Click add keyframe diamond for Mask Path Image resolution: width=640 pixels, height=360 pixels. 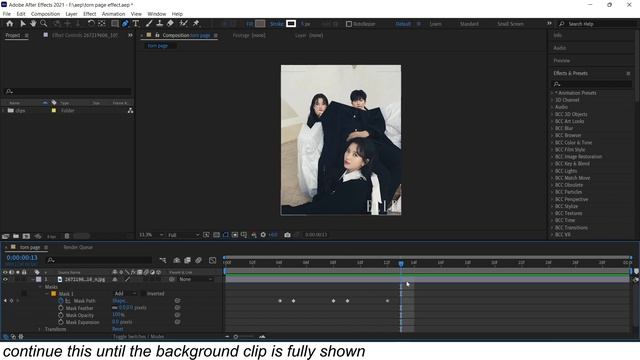[11, 300]
